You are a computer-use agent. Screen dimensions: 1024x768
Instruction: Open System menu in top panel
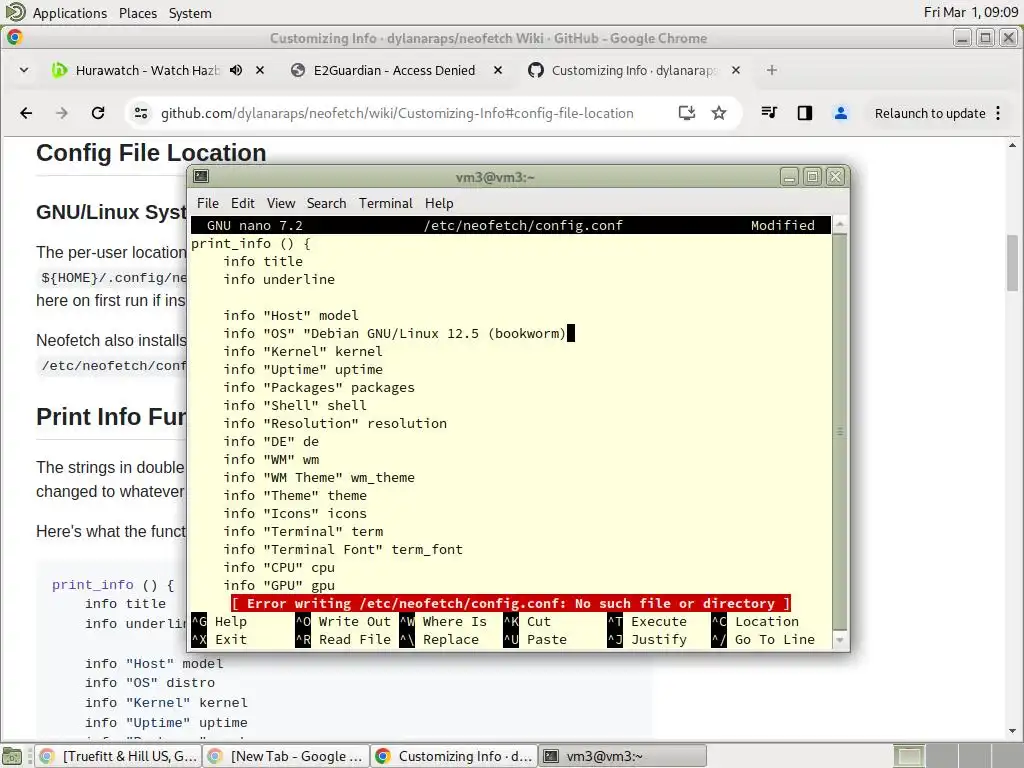(x=190, y=13)
